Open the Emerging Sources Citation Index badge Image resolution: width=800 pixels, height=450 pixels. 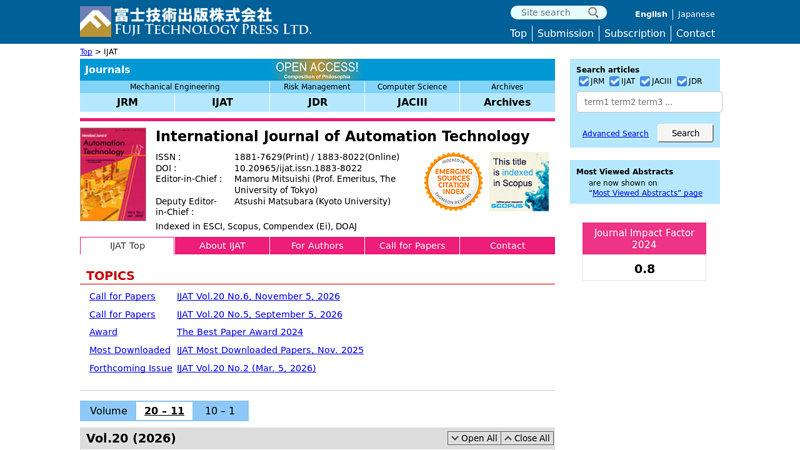click(453, 181)
